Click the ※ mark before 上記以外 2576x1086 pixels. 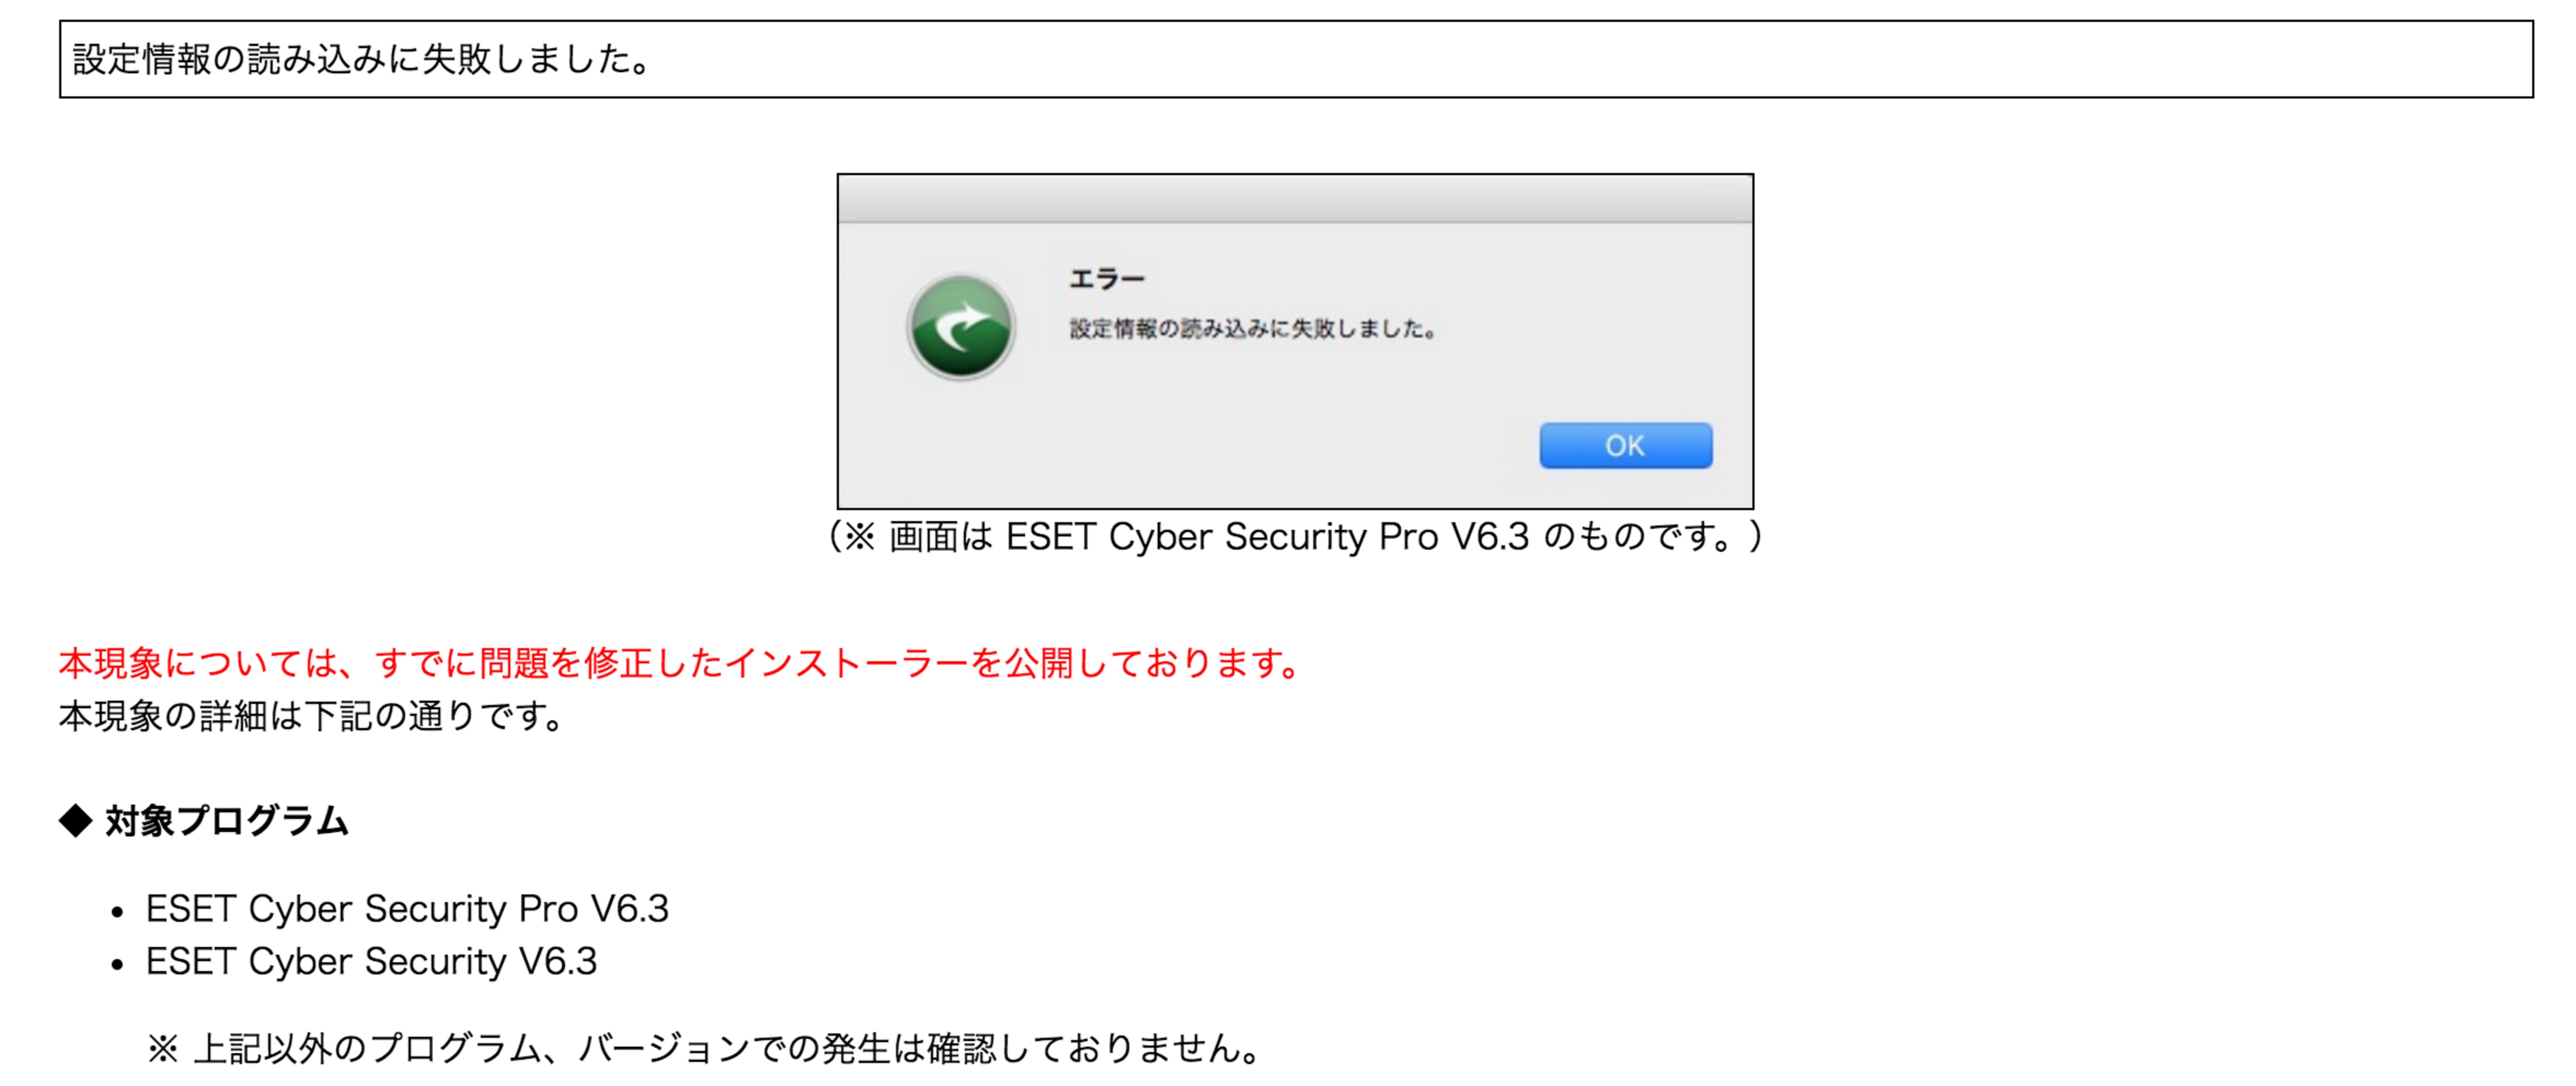tap(163, 1049)
